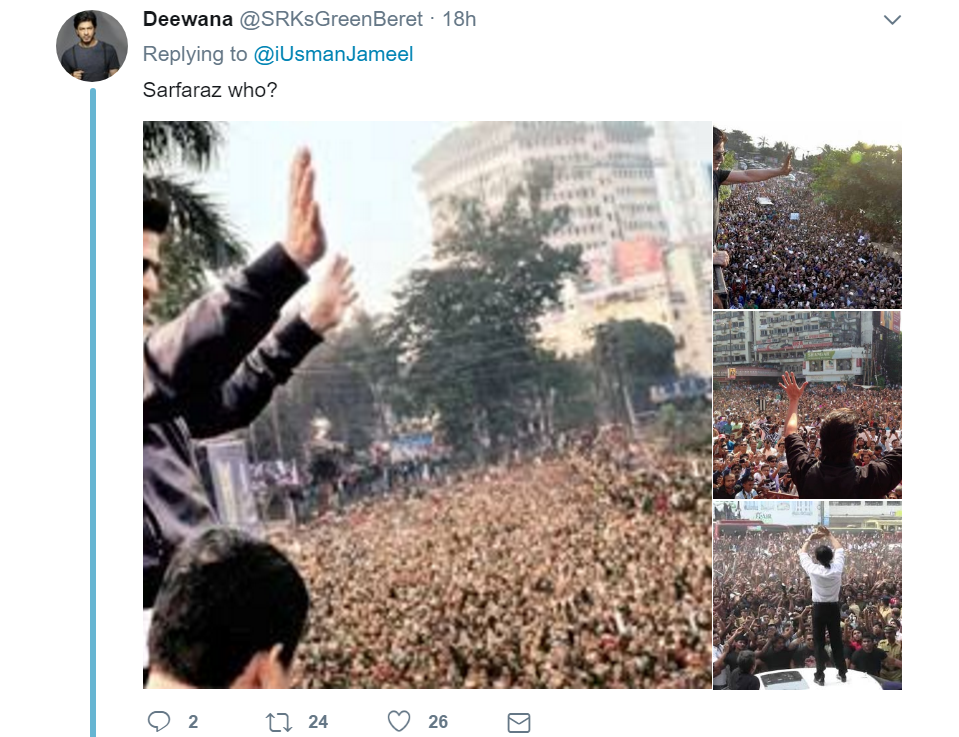
Task: Open the Deewana display name
Action: point(188,19)
